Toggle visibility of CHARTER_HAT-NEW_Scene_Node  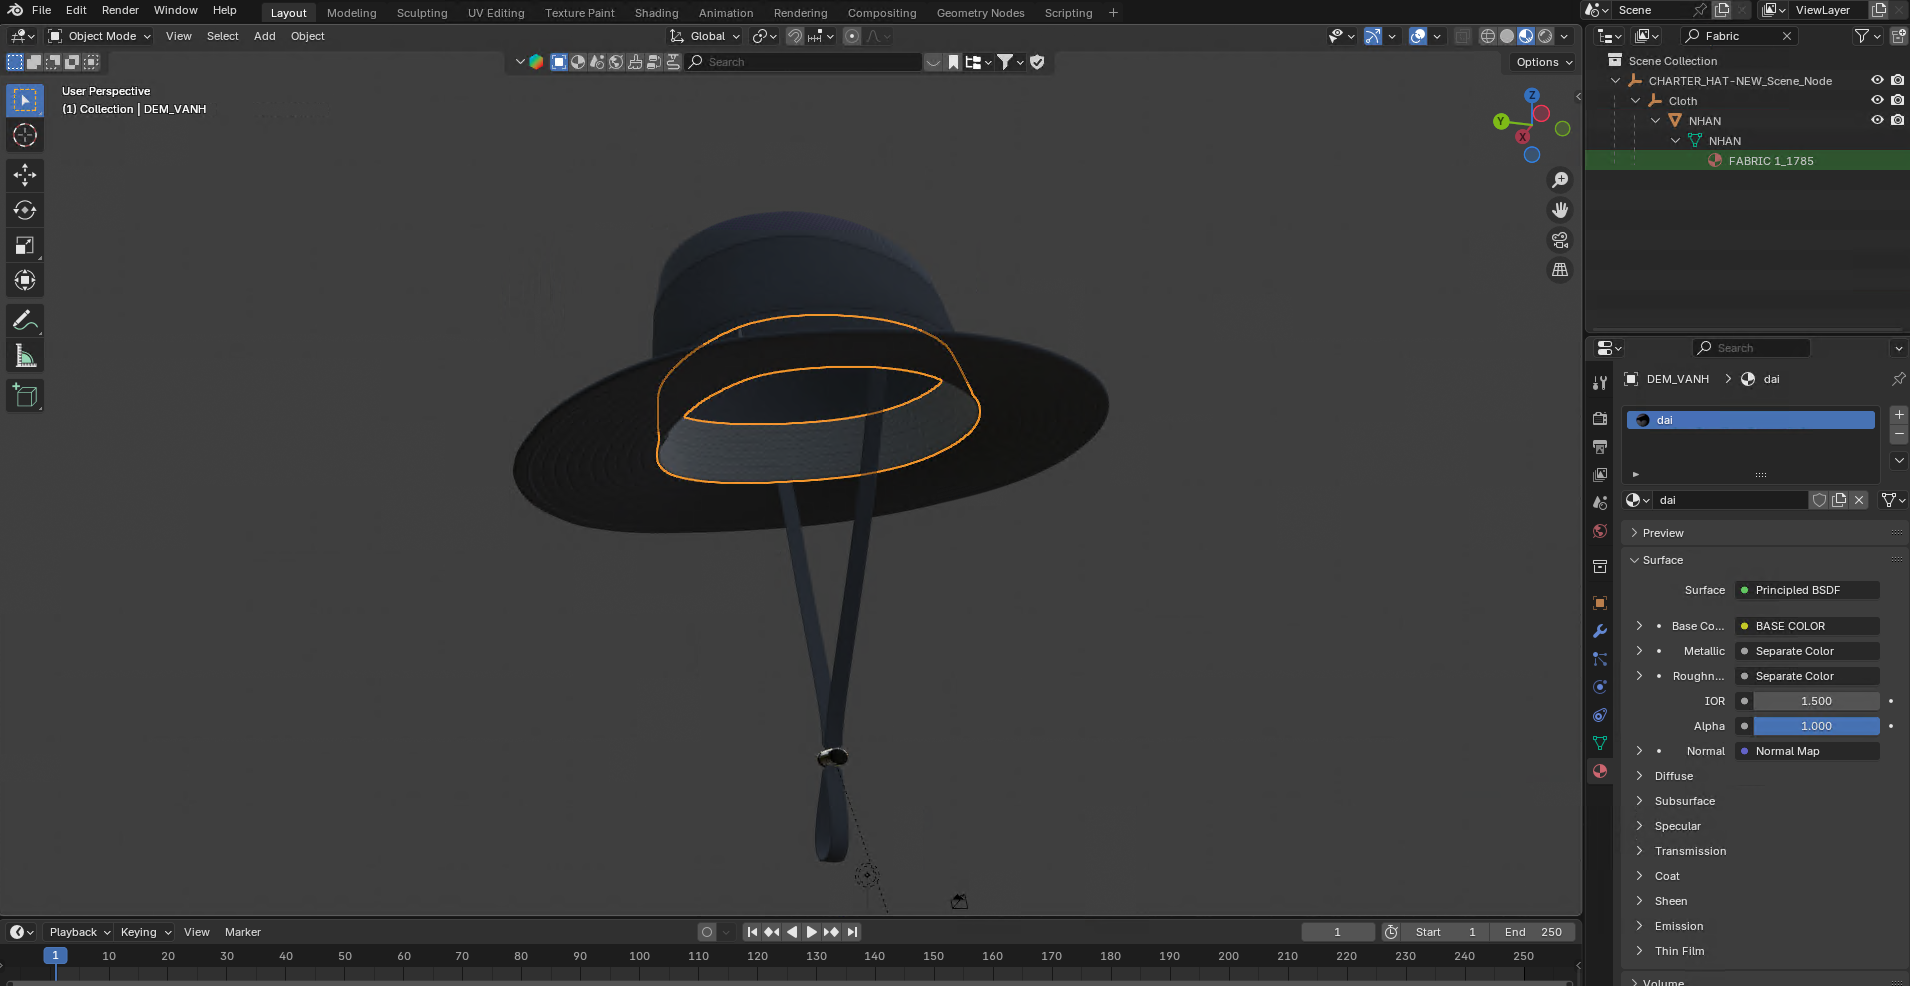pos(1877,80)
